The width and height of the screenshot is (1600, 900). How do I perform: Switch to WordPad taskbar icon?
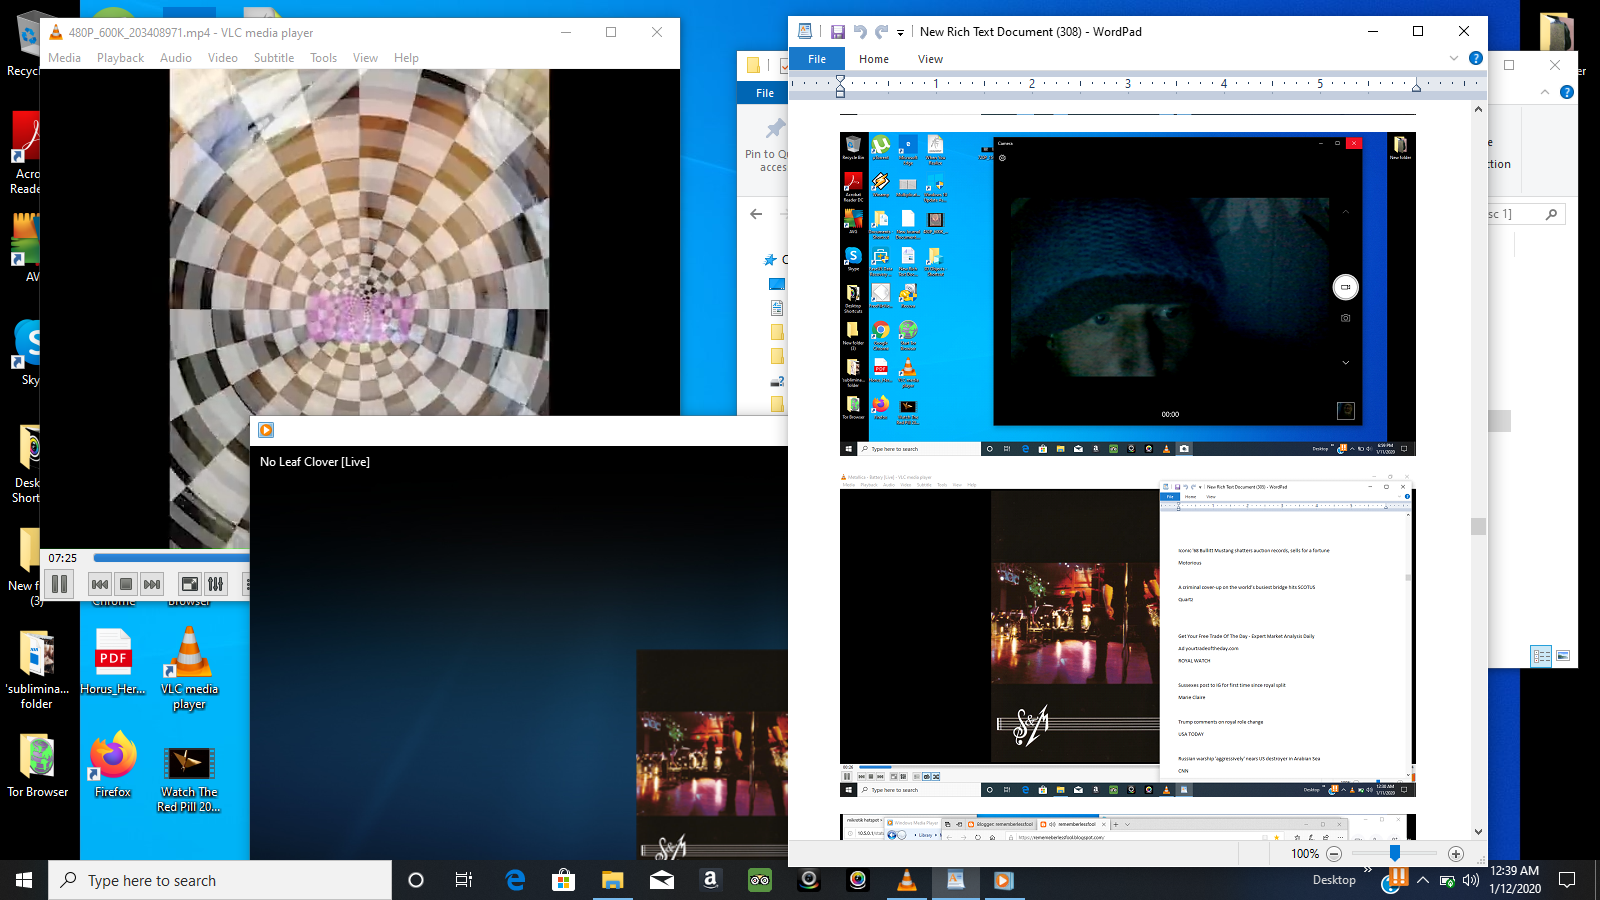tap(956, 880)
